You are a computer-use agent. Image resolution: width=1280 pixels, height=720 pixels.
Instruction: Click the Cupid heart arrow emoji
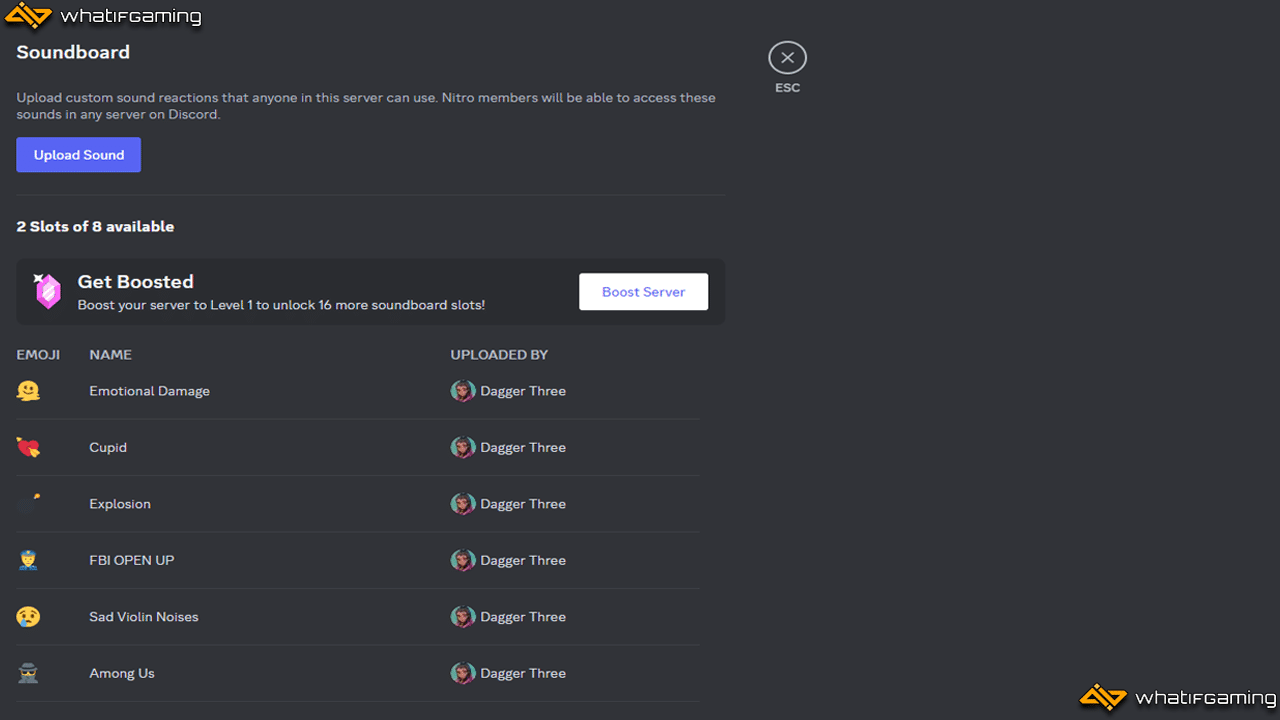28,447
